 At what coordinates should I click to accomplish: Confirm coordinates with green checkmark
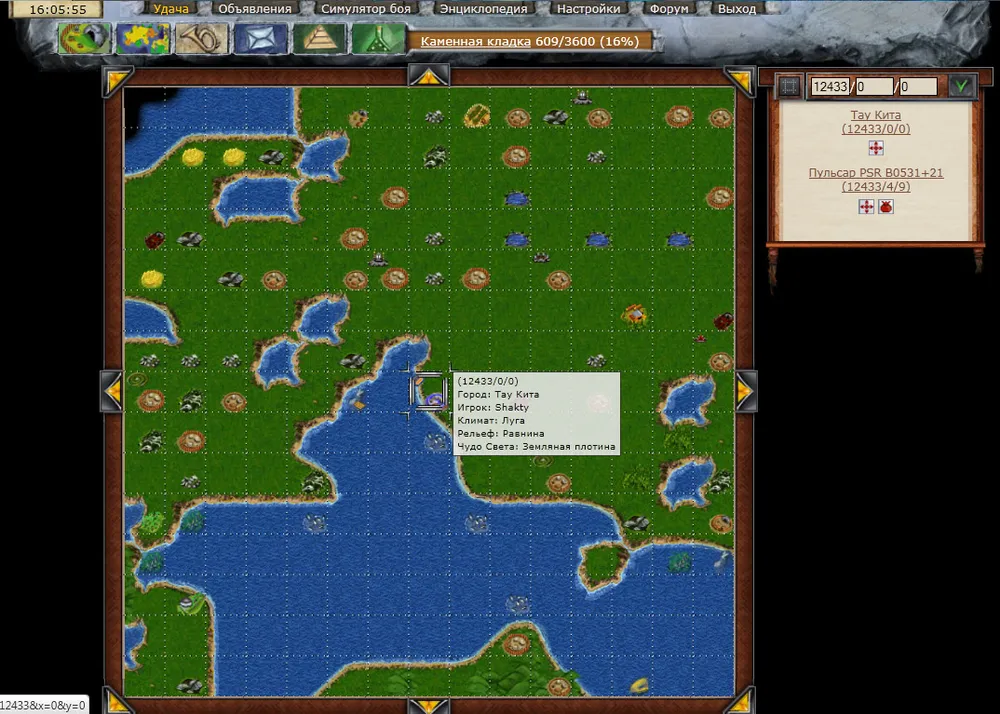(962, 86)
